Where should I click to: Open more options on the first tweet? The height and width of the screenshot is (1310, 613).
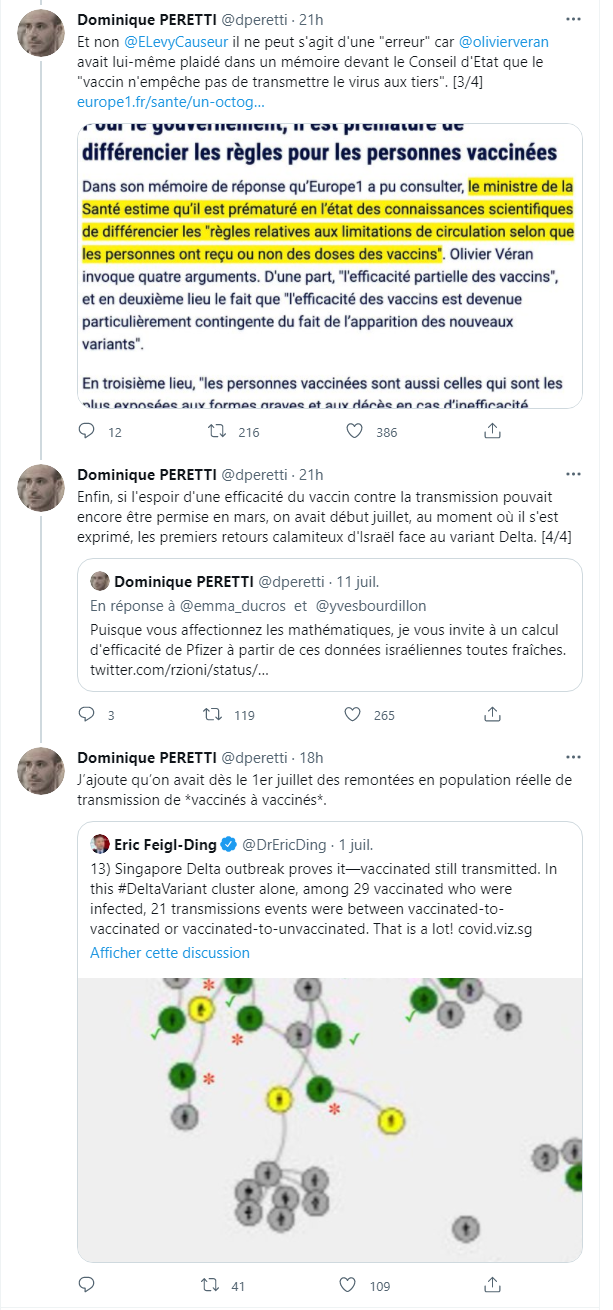click(573, 19)
